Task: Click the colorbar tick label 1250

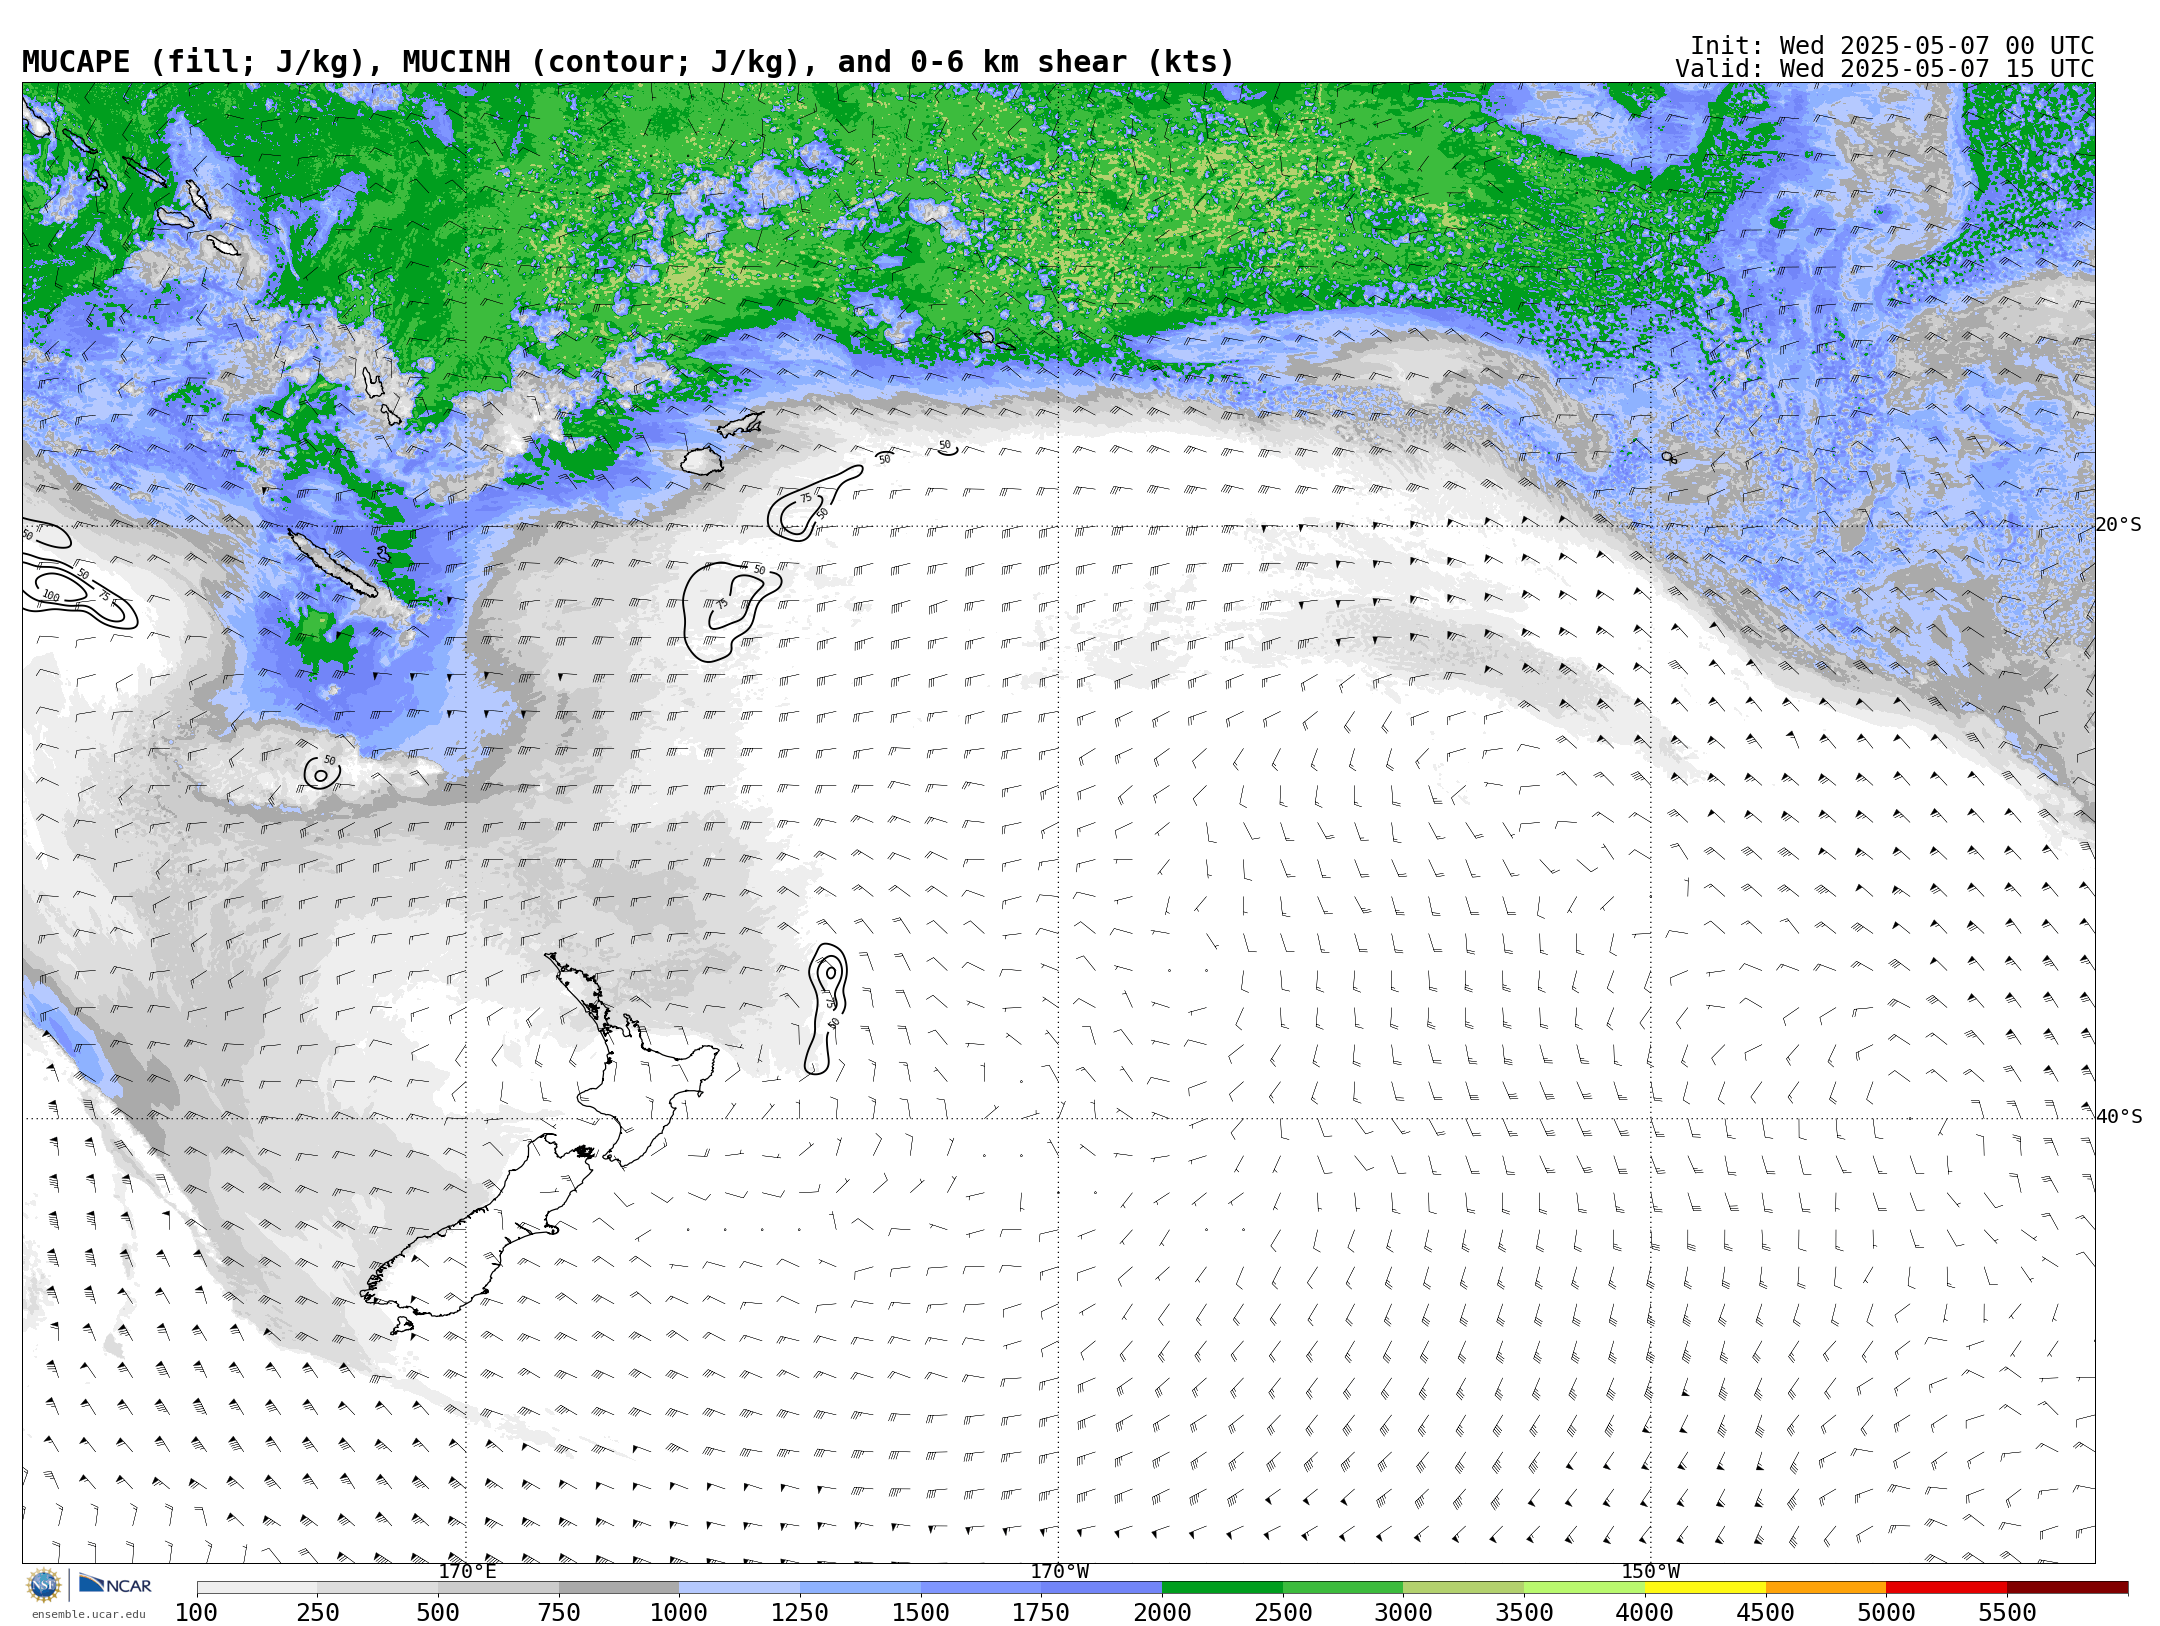Action: point(800,1612)
